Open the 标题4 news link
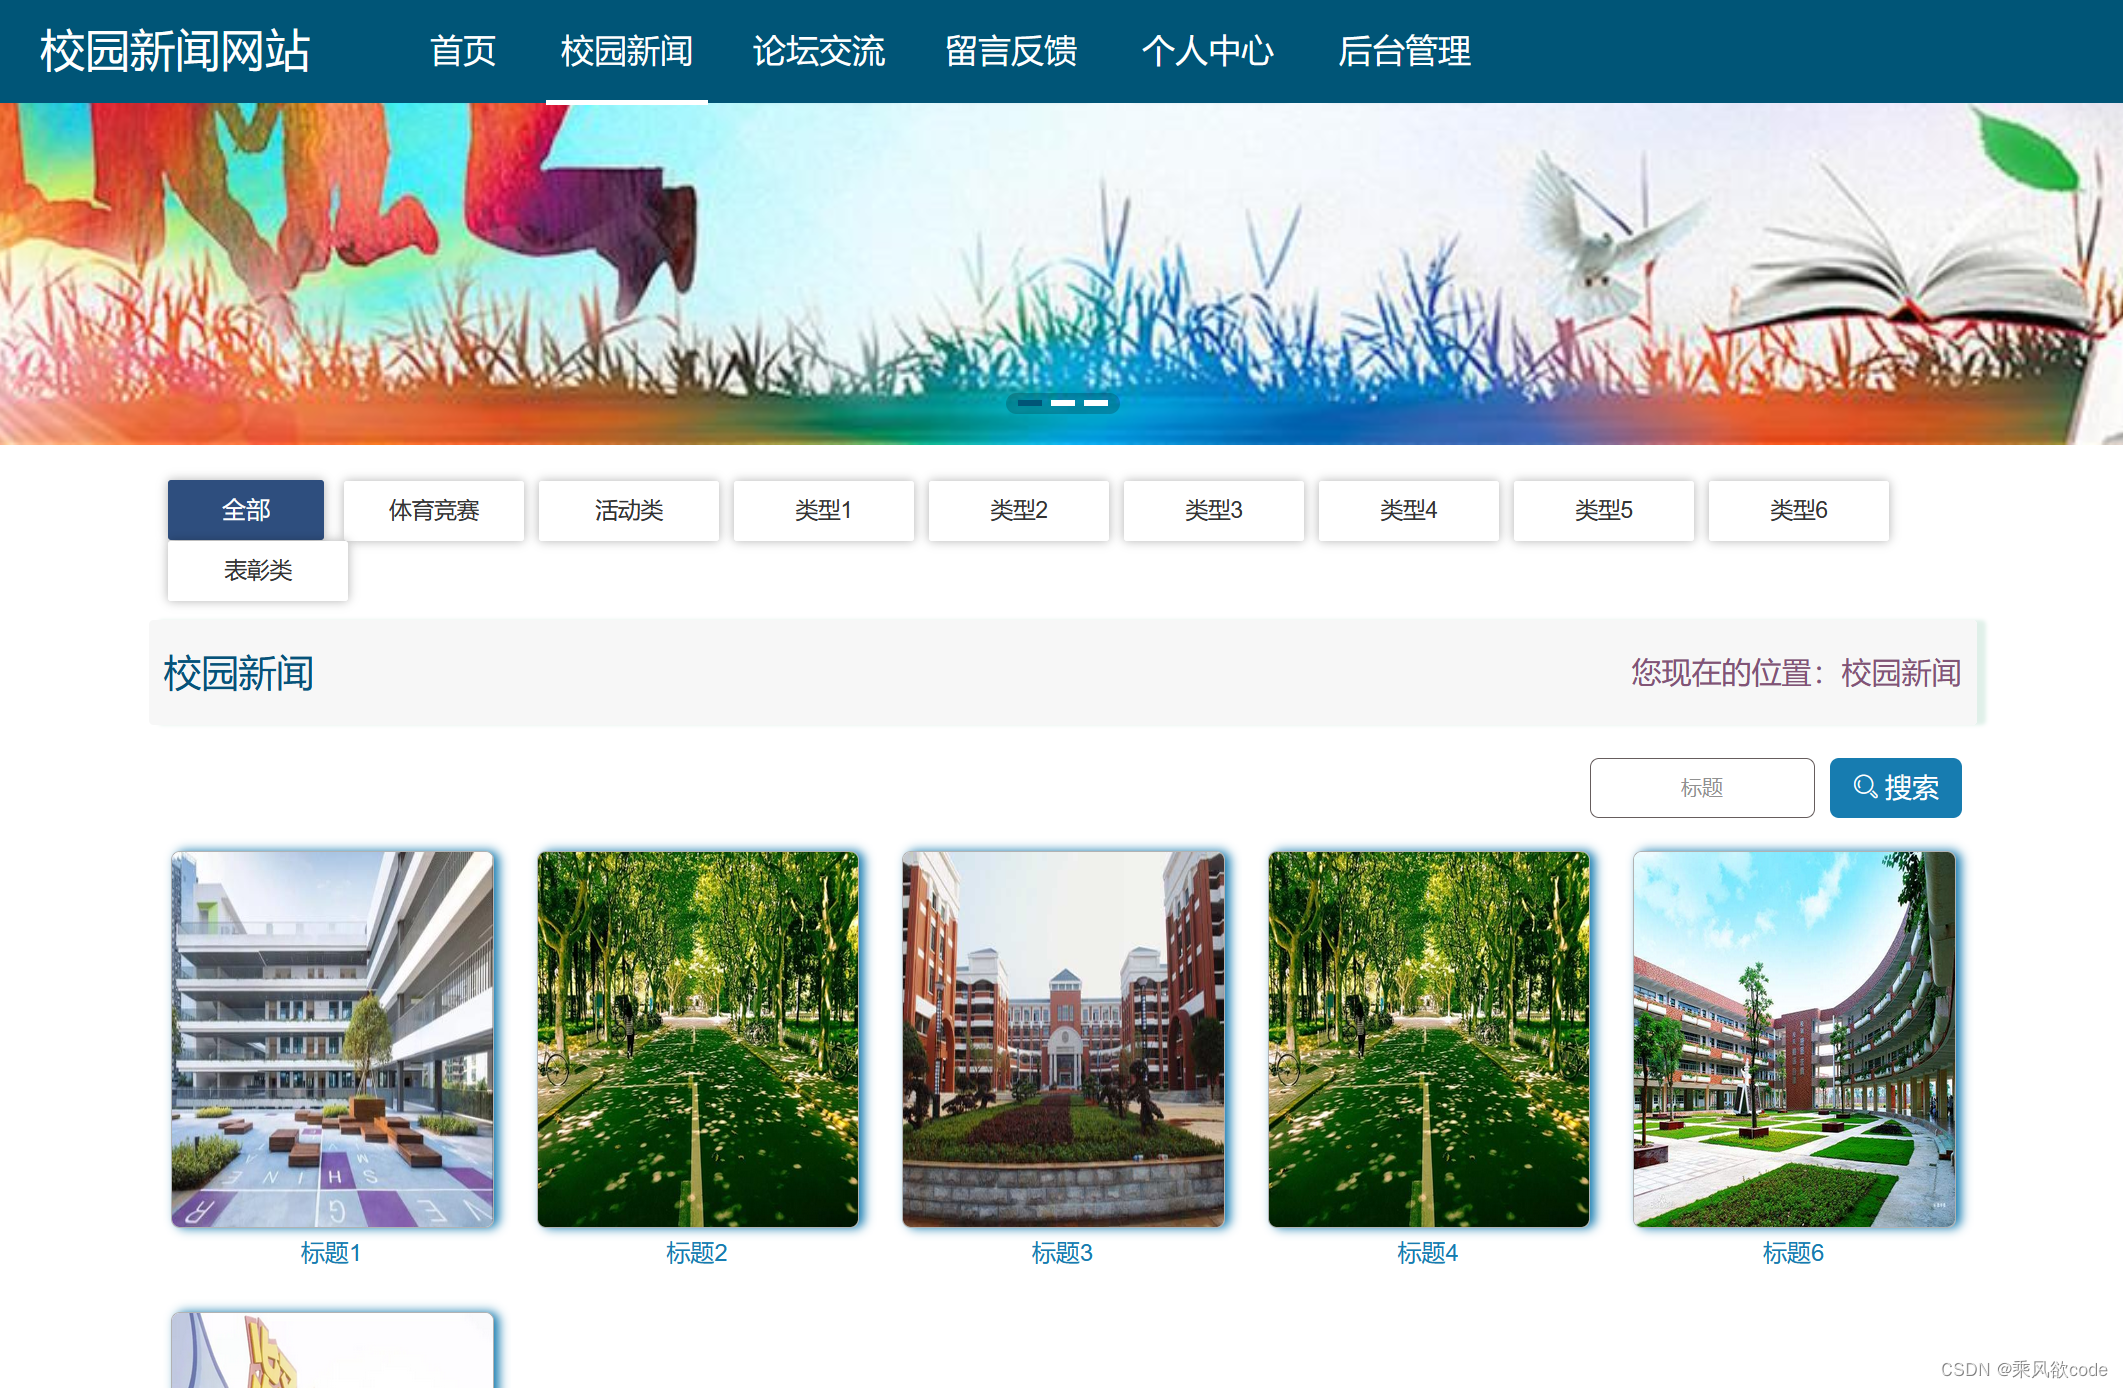2123x1388 pixels. (1428, 1253)
